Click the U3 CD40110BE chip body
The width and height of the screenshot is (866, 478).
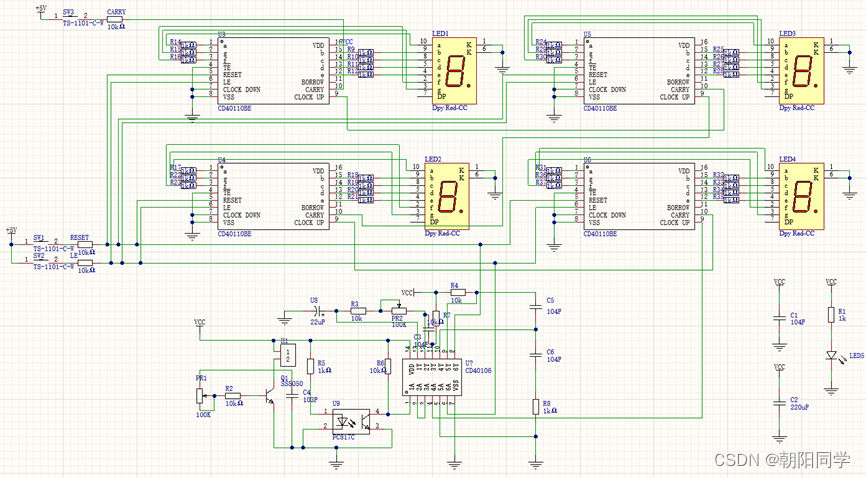click(x=273, y=71)
